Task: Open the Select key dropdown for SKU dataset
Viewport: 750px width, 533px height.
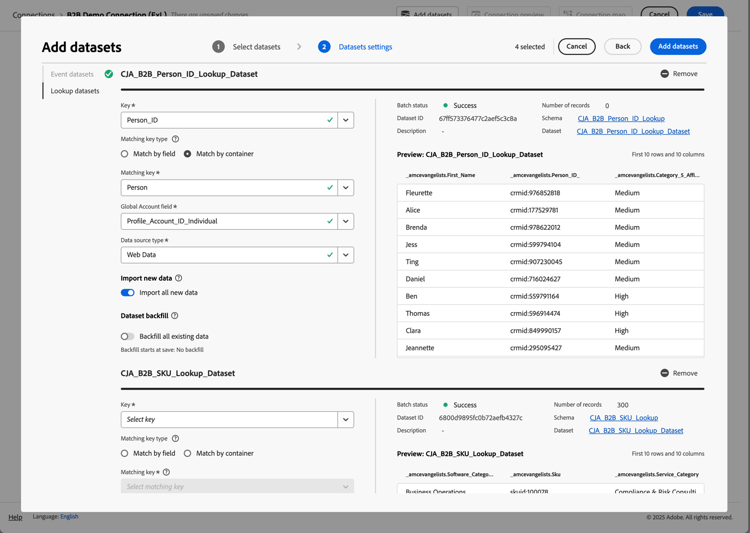Action: point(345,420)
